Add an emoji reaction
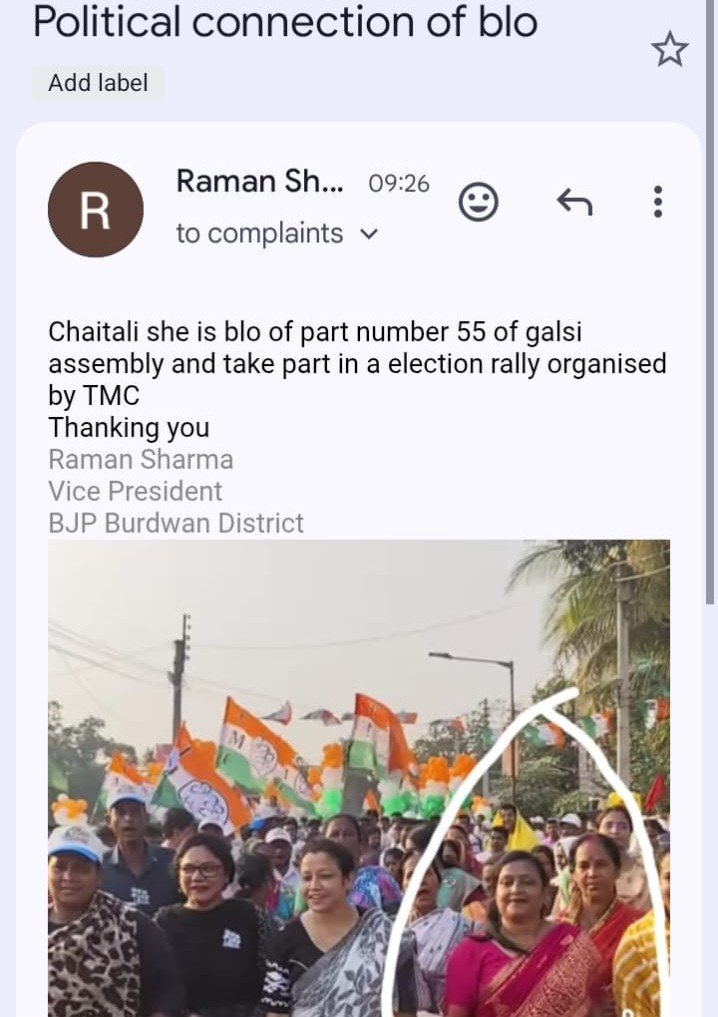718x1017 pixels. [x=478, y=203]
